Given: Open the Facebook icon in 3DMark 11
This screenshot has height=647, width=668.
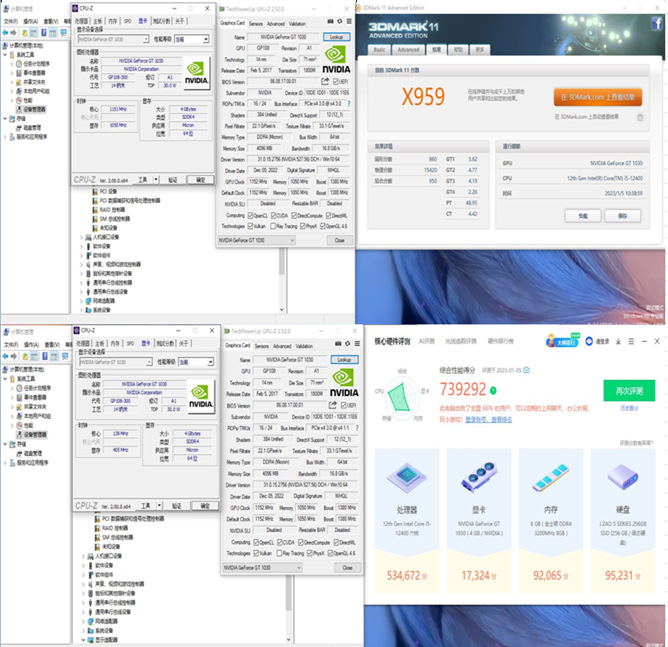Looking at the screenshot, I should pyautogui.click(x=656, y=23).
